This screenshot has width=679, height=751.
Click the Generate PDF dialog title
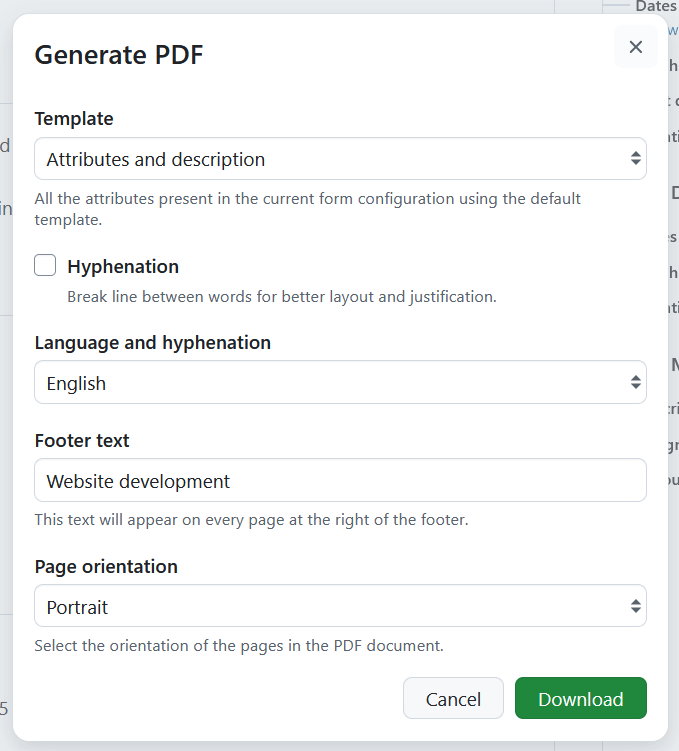click(x=119, y=55)
